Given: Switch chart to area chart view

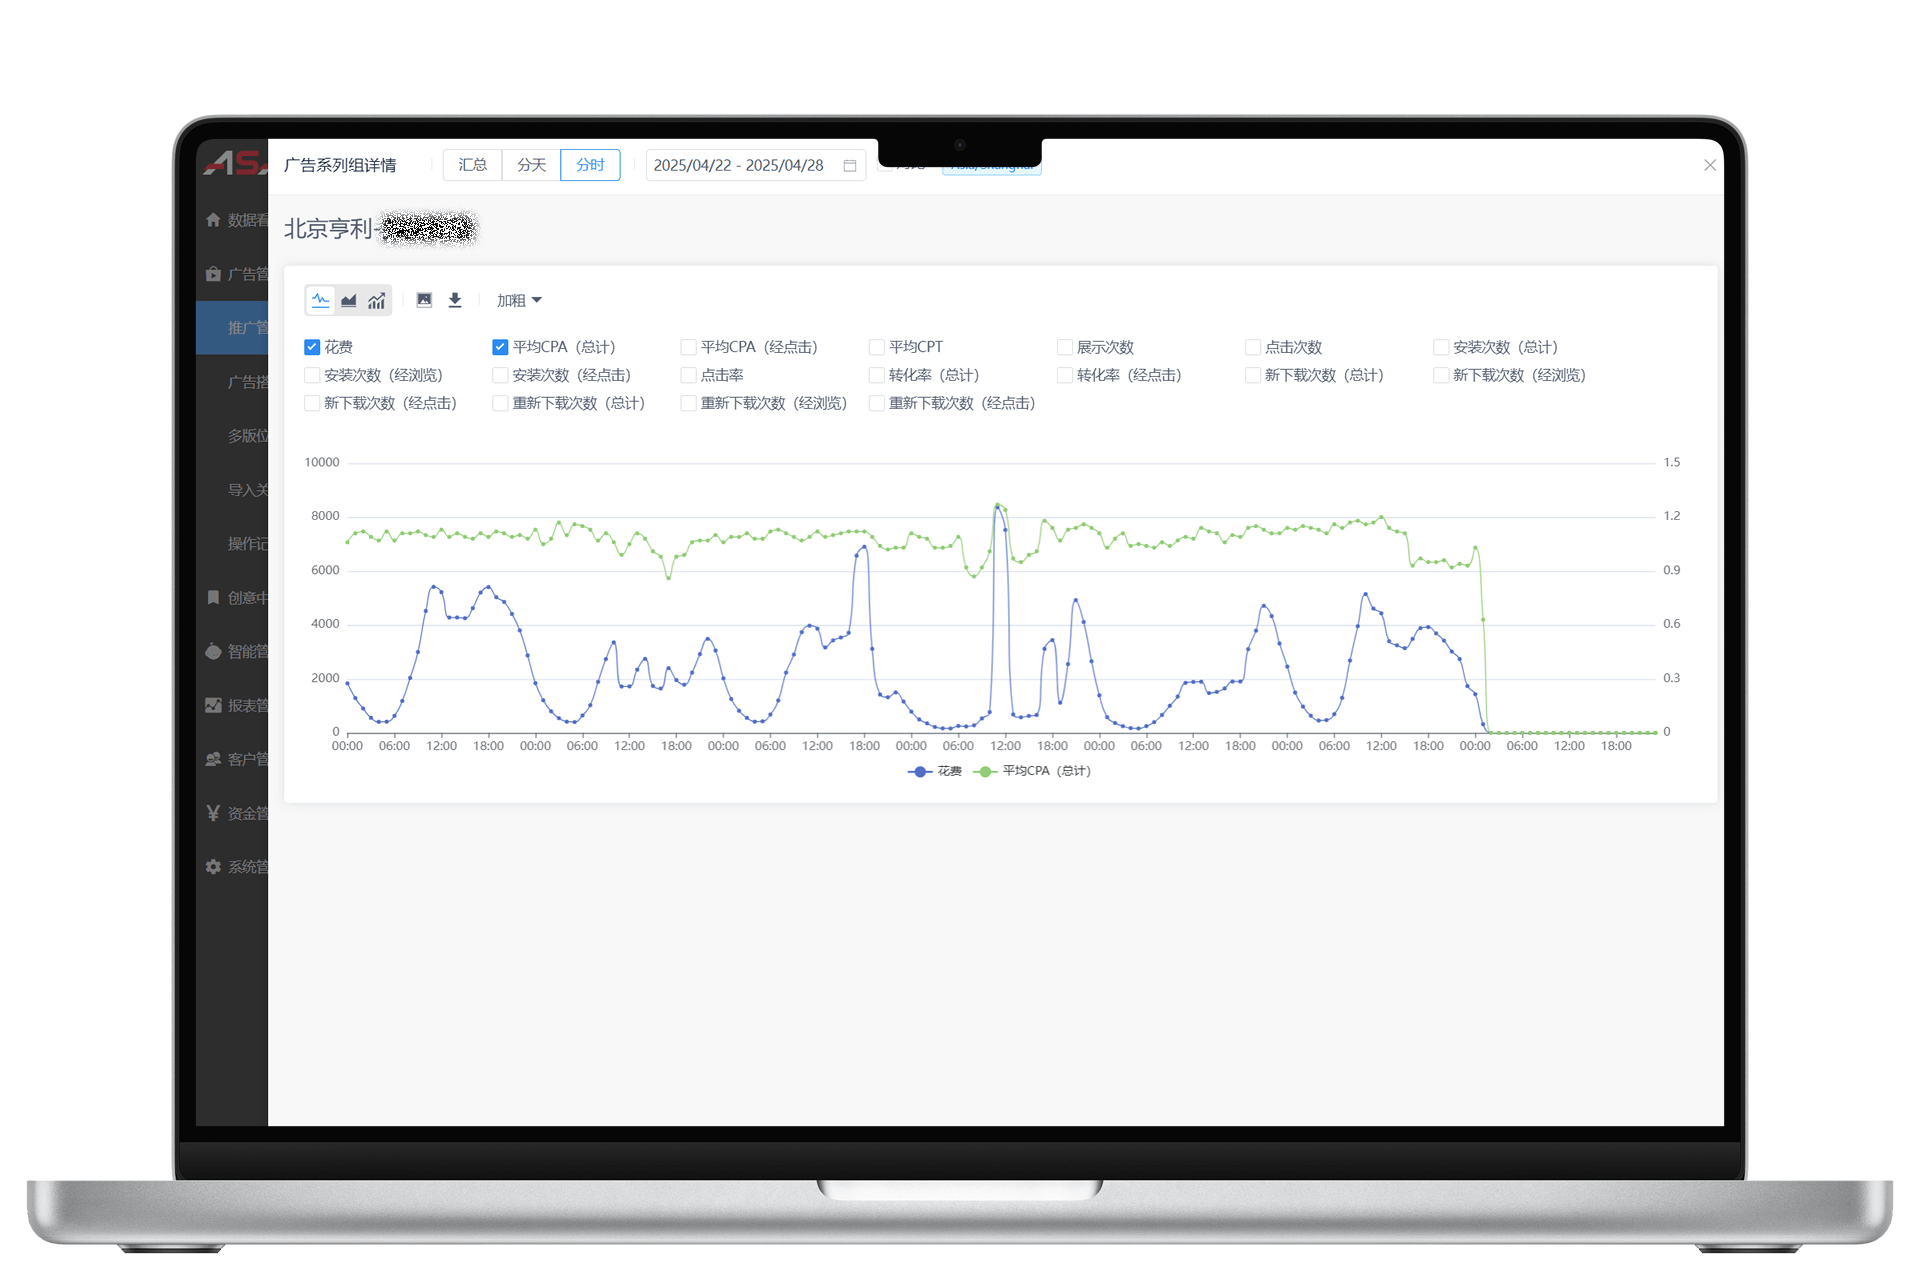Looking at the screenshot, I should (348, 300).
